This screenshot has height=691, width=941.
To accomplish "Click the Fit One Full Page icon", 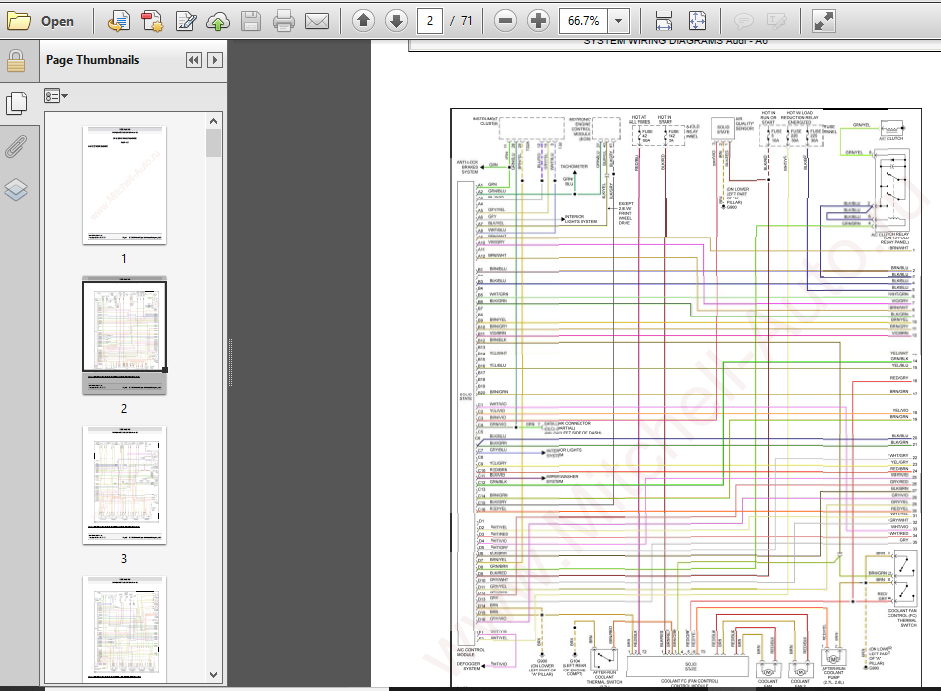I will (x=697, y=21).
